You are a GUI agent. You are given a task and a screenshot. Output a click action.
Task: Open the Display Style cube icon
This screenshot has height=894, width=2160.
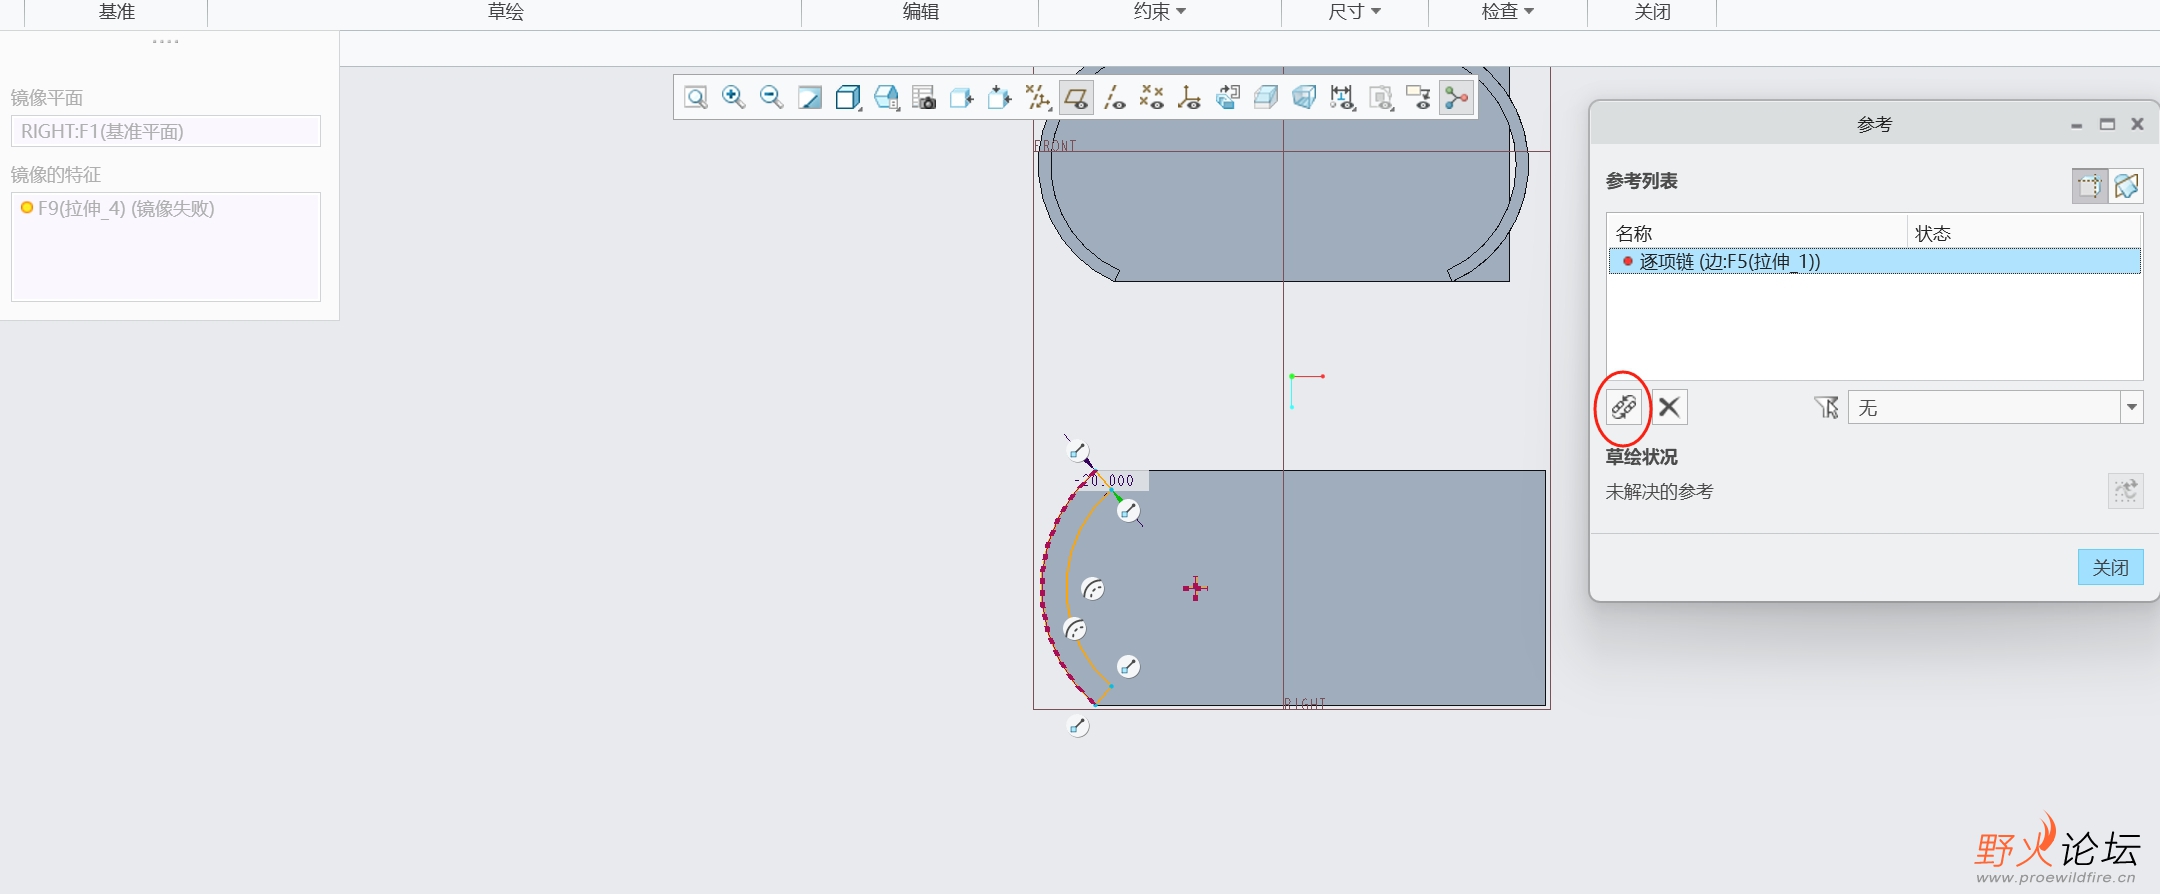(848, 97)
